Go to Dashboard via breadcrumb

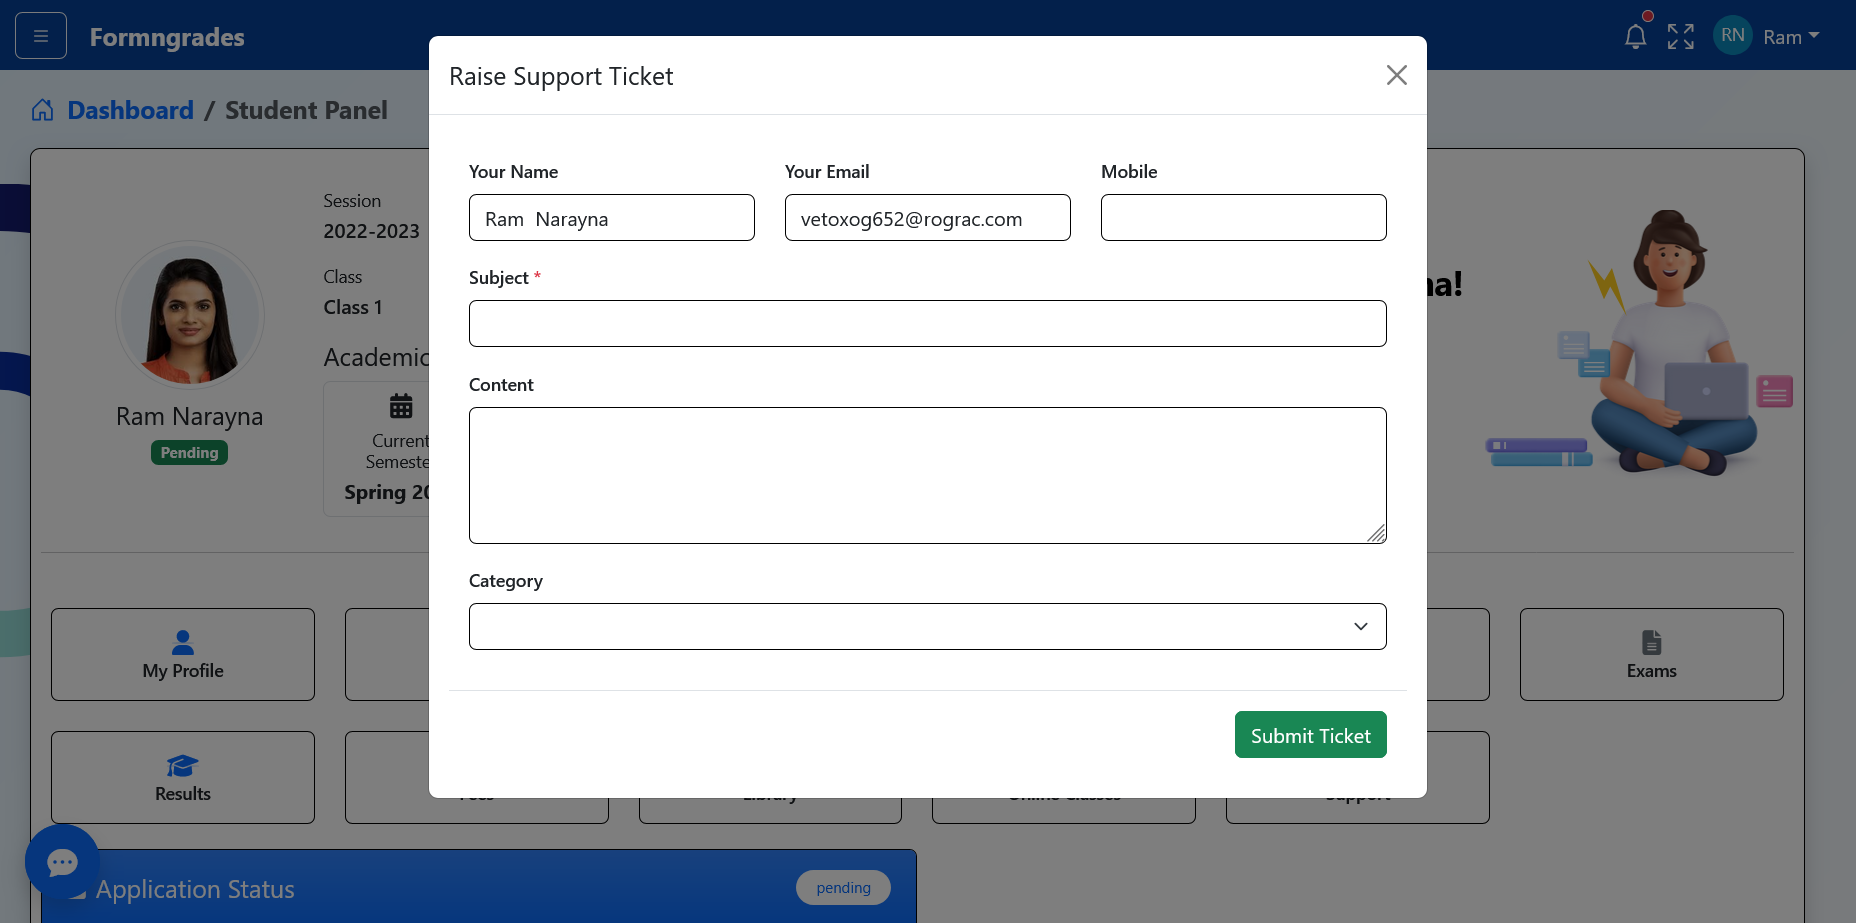tap(130, 110)
